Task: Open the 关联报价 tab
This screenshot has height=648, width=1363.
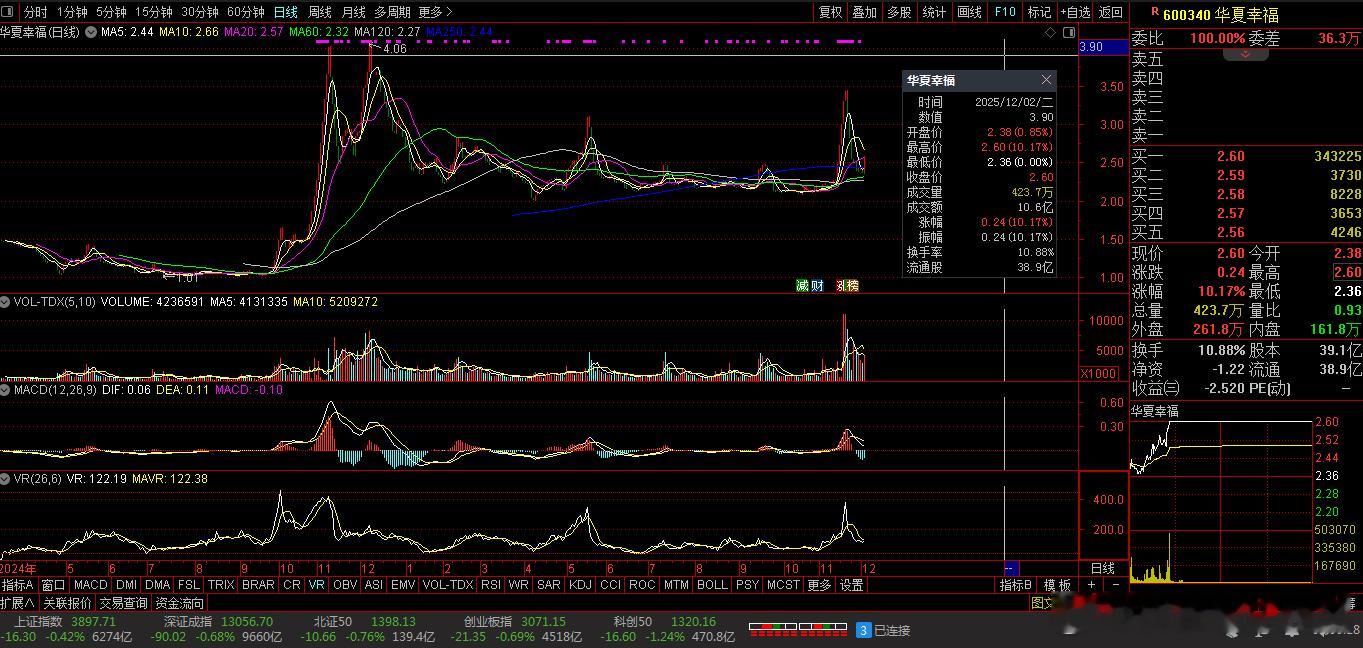Action: tap(67, 603)
